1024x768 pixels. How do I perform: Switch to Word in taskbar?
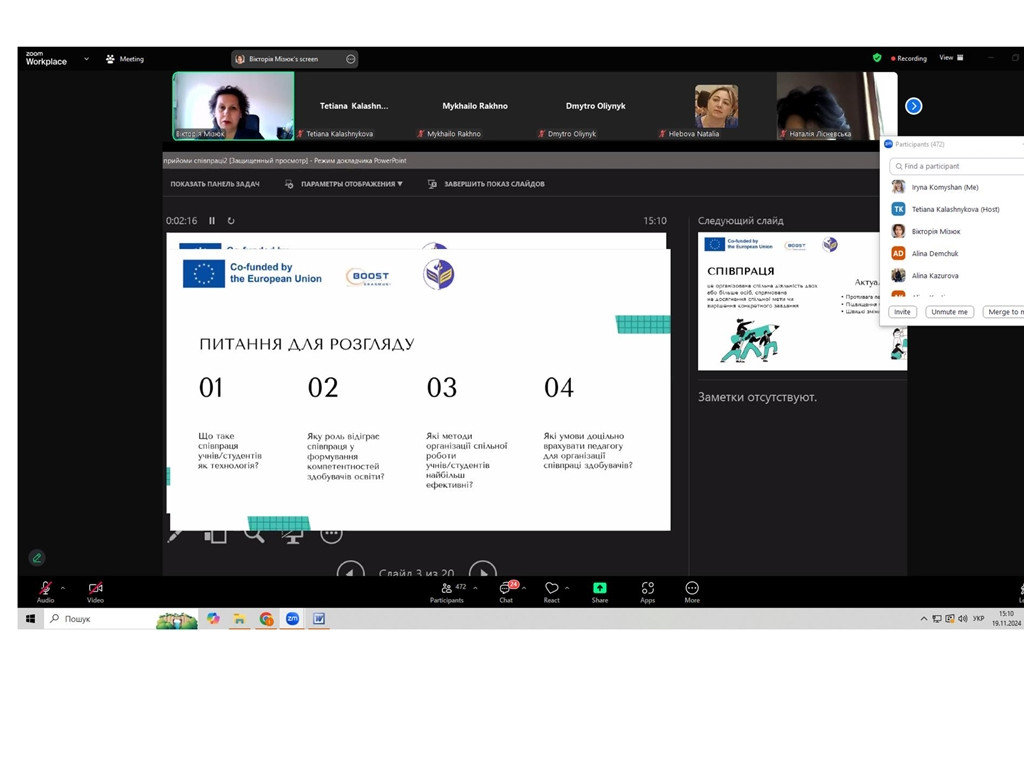(x=319, y=618)
